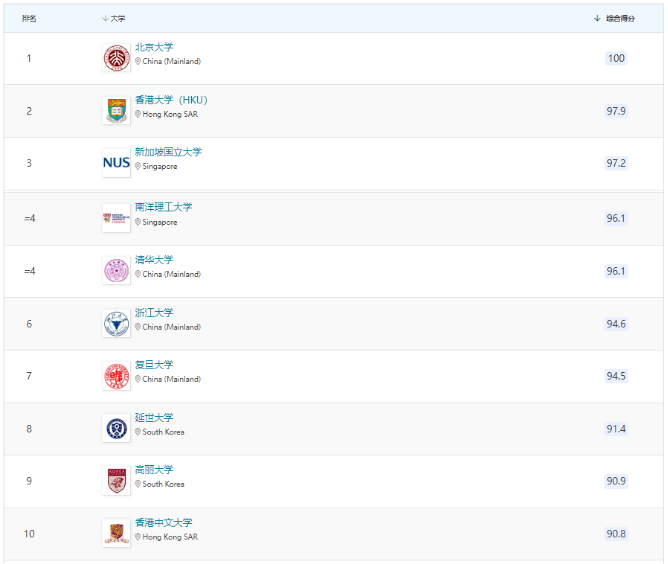Click the HKU crest logo
Viewport: 668px width, 564px height.
pos(116,111)
